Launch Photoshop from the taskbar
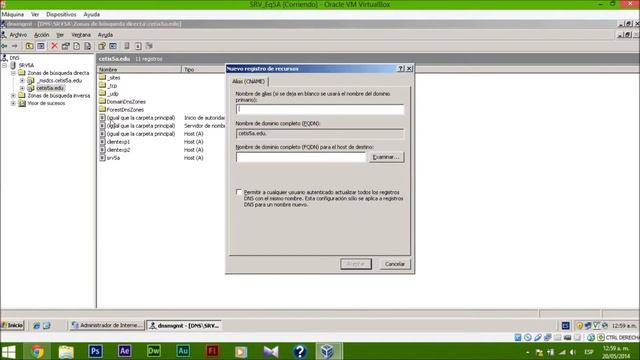 pos(95,351)
